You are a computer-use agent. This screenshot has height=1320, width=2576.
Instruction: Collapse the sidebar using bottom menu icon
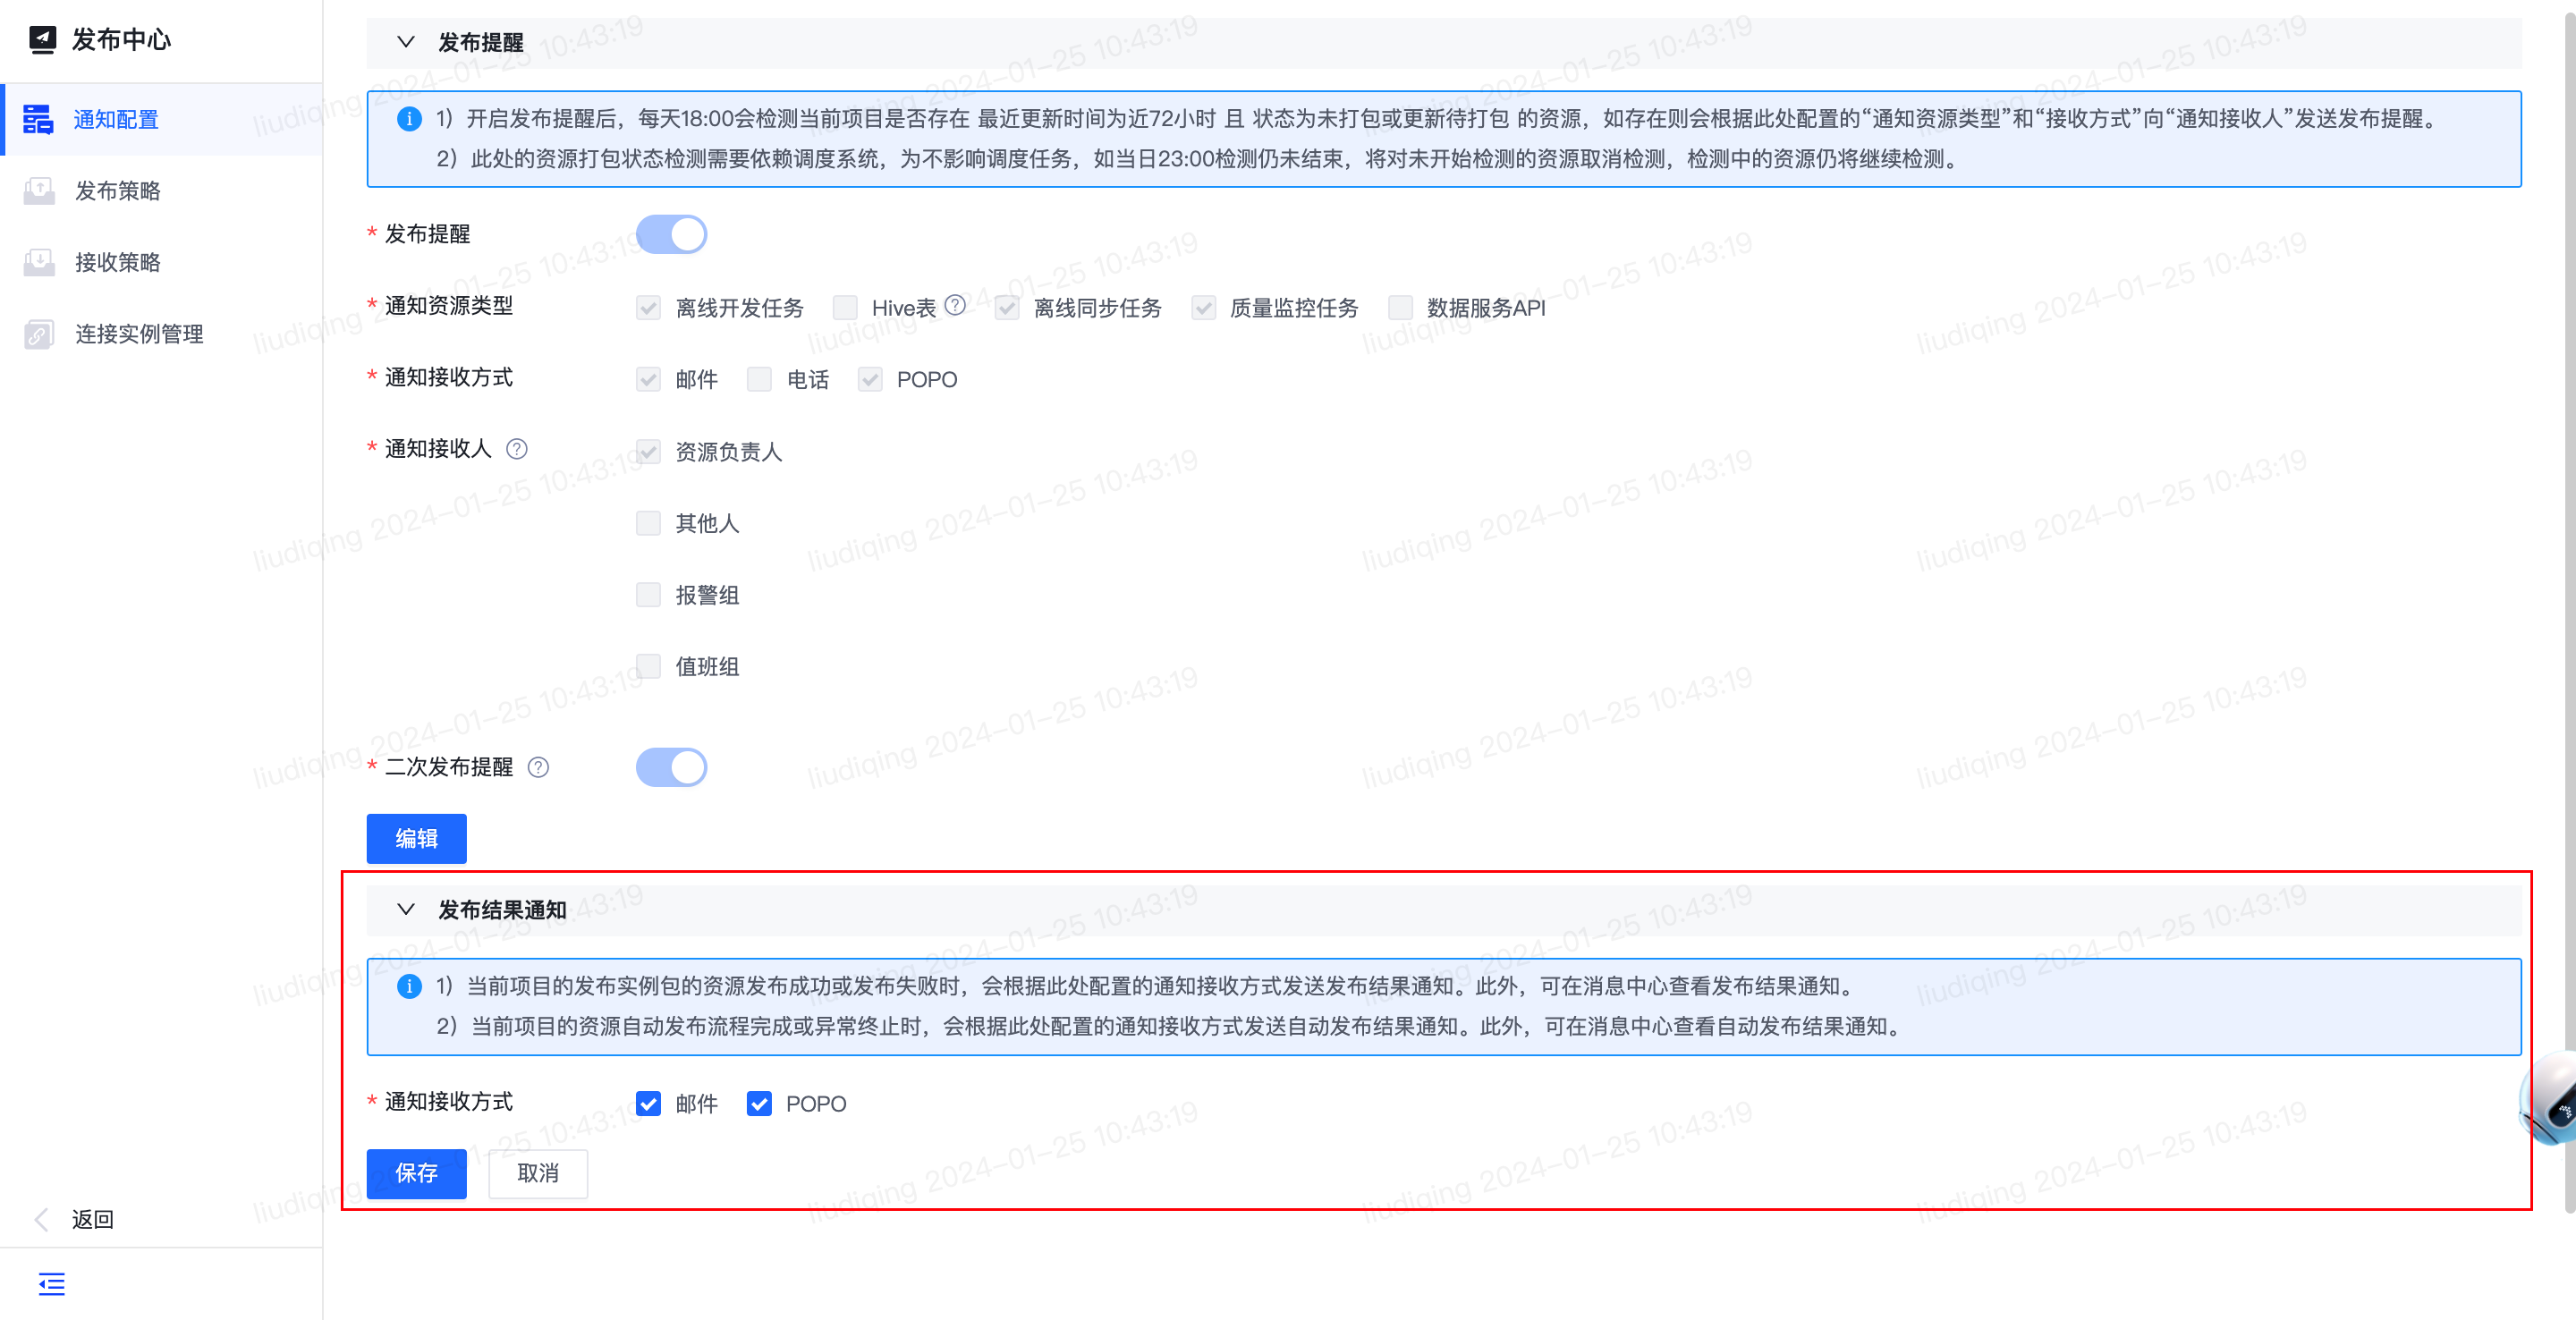point(51,1283)
